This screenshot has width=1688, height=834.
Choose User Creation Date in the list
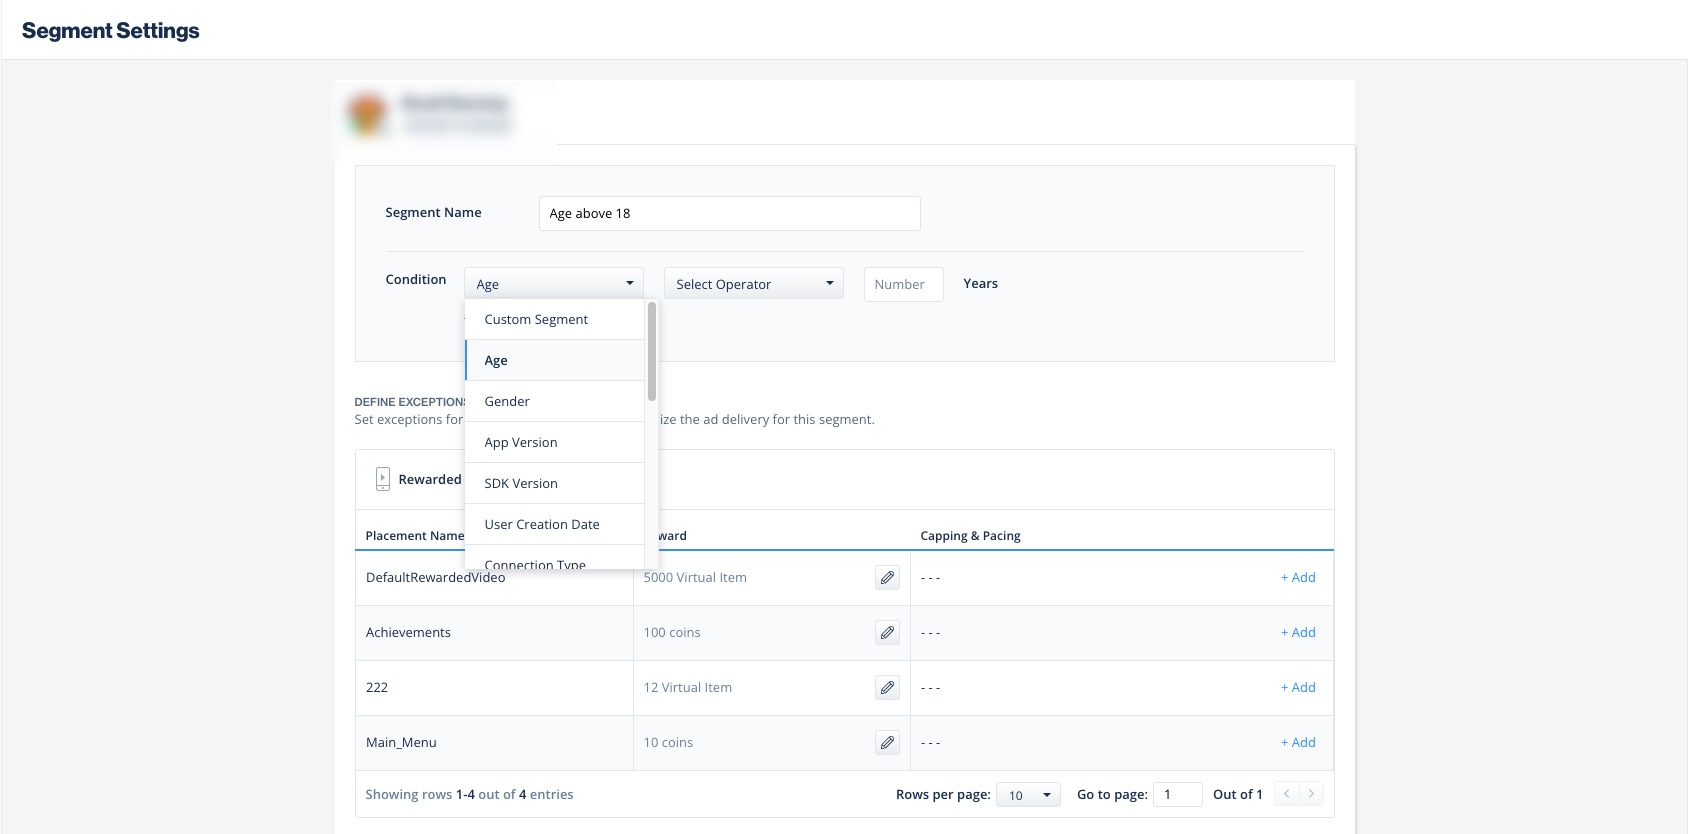tap(555, 525)
